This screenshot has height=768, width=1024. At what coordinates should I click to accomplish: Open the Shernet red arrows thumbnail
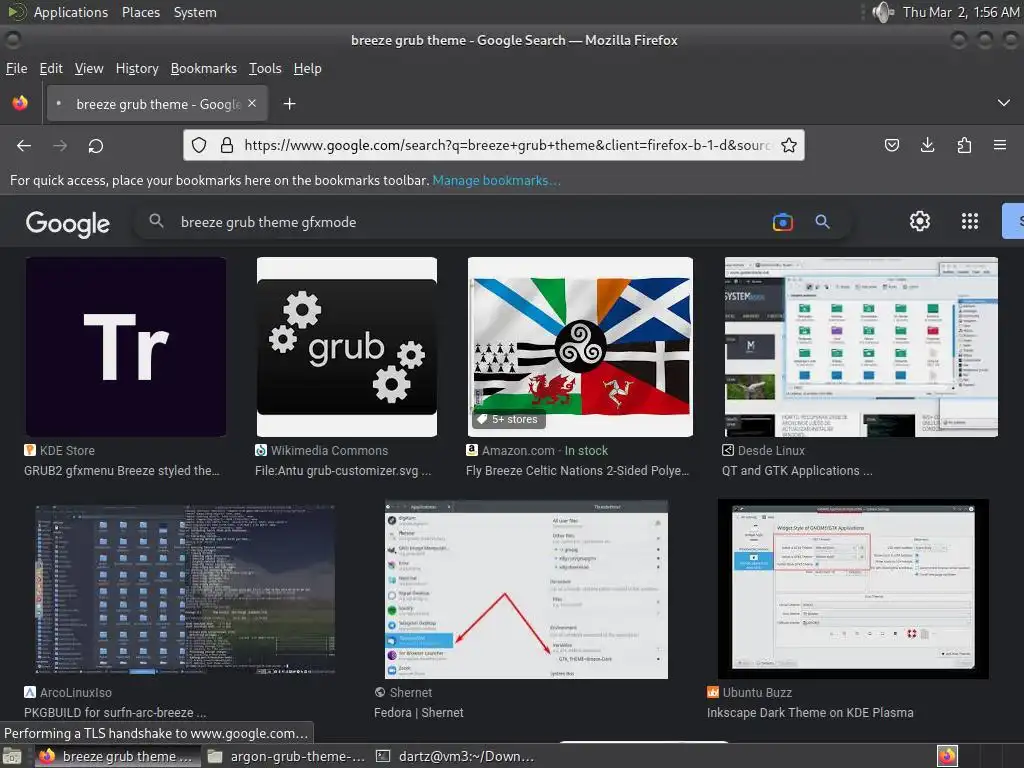526,589
